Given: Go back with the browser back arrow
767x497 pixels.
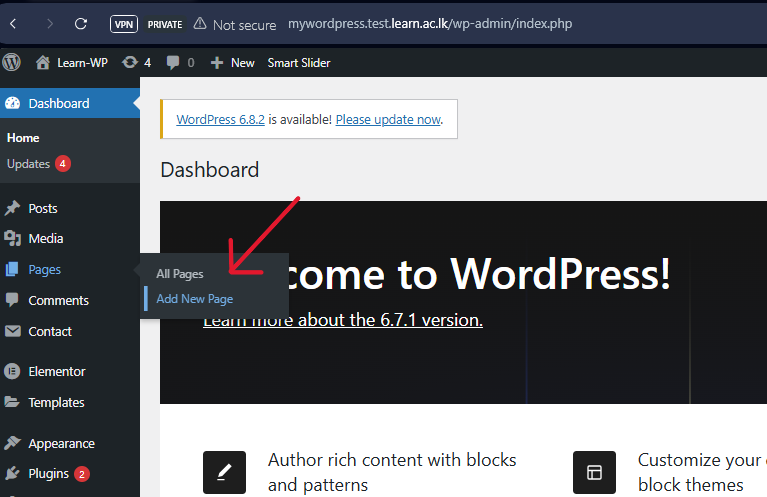Looking at the screenshot, I should click(x=13, y=23).
